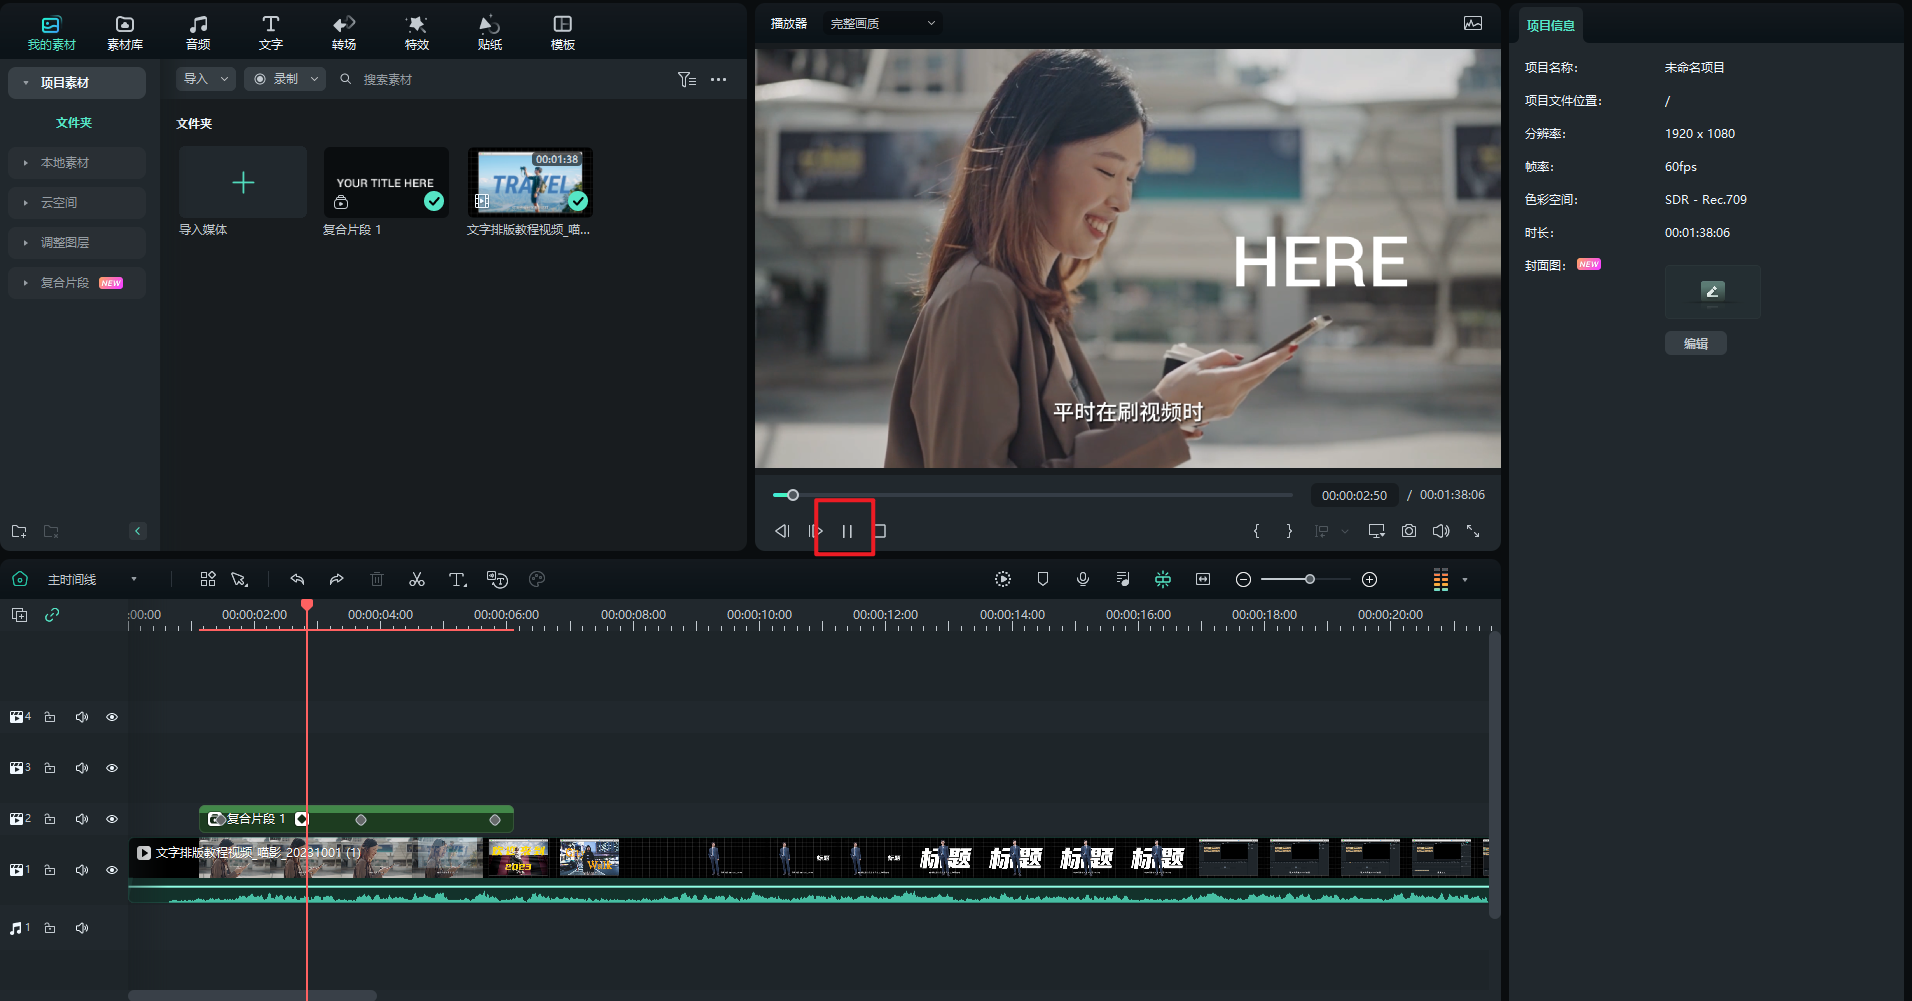
Task: Switch to the 转场 tab
Action: pyautogui.click(x=344, y=32)
